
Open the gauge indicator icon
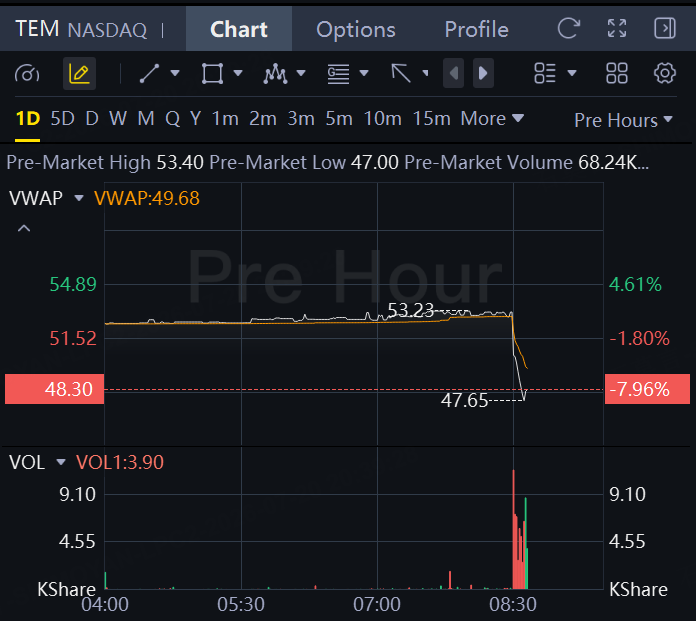click(27, 74)
